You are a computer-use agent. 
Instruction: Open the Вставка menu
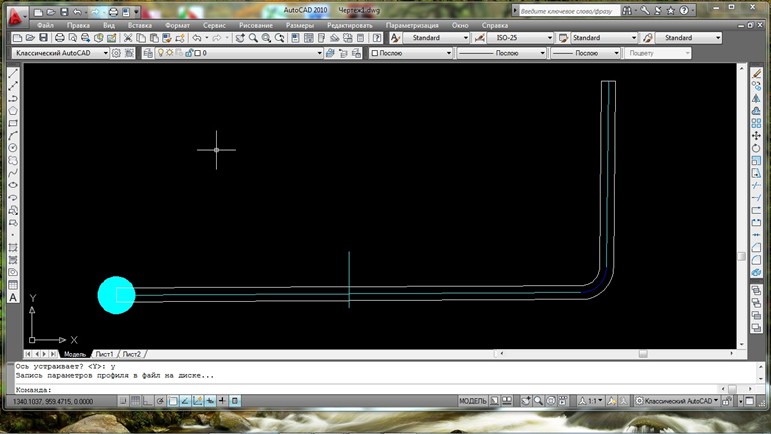(x=140, y=25)
